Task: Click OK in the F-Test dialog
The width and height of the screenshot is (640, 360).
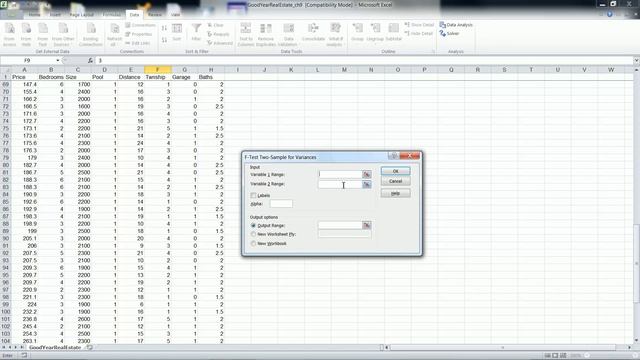Action: click(396, 171)
